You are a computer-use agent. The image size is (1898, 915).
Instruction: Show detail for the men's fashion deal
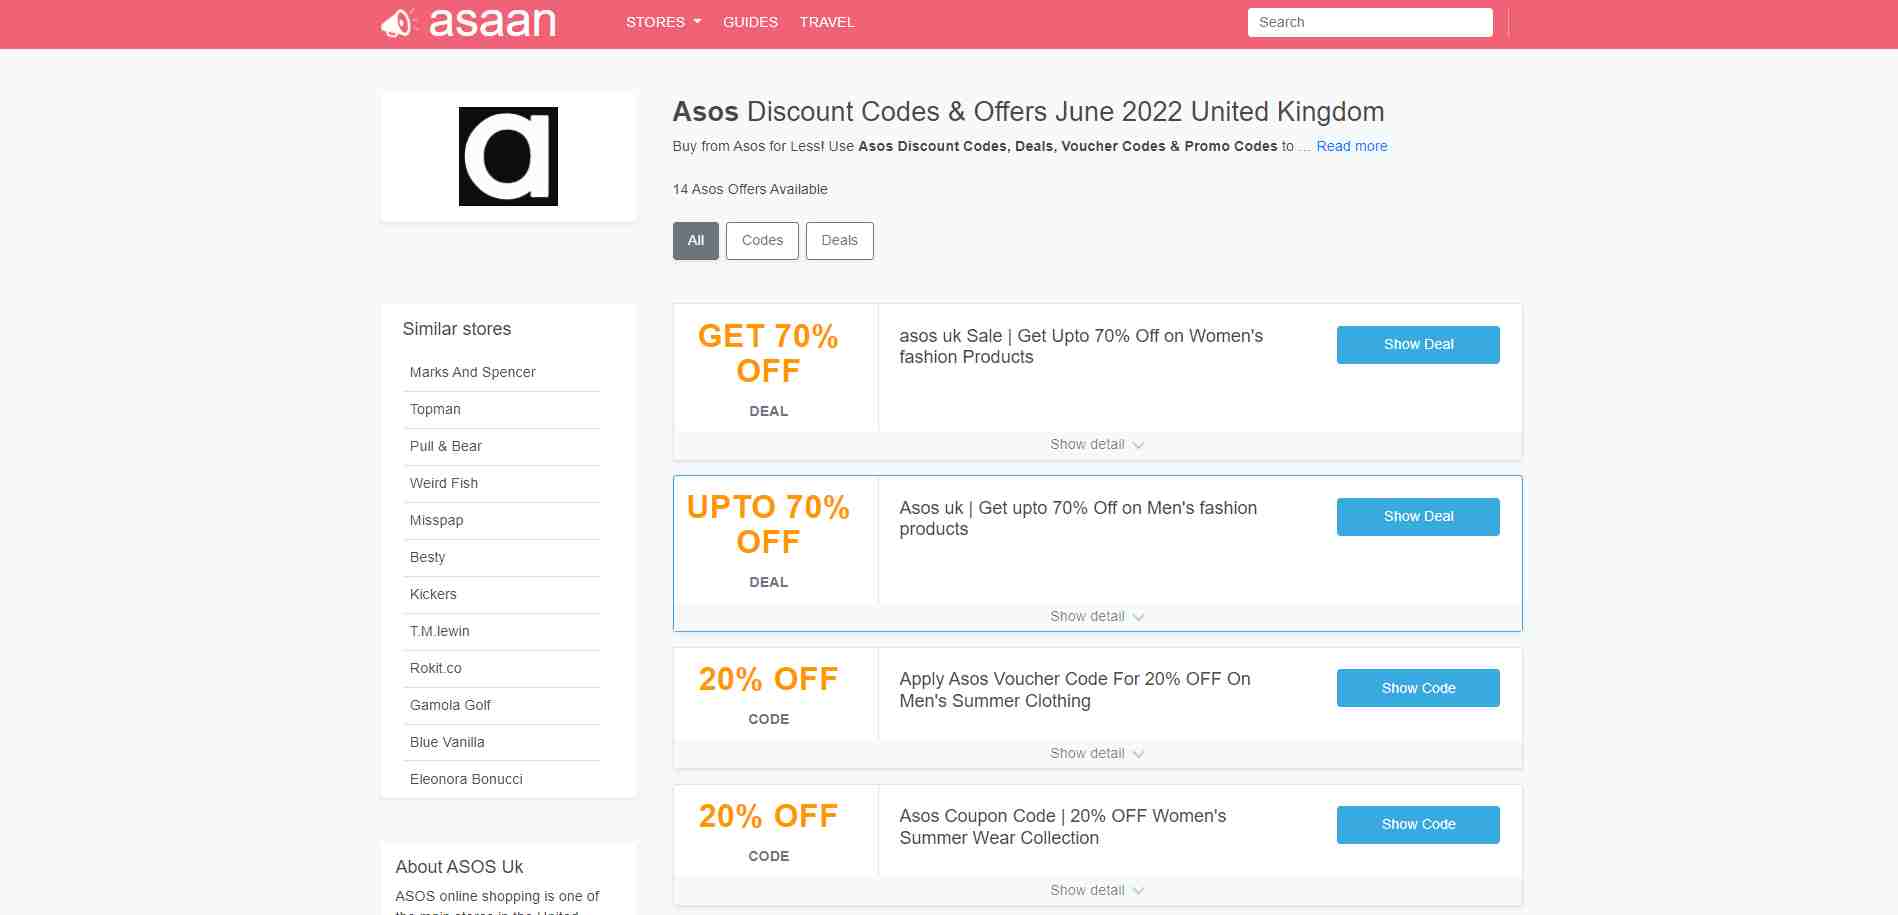point(1095,616)
